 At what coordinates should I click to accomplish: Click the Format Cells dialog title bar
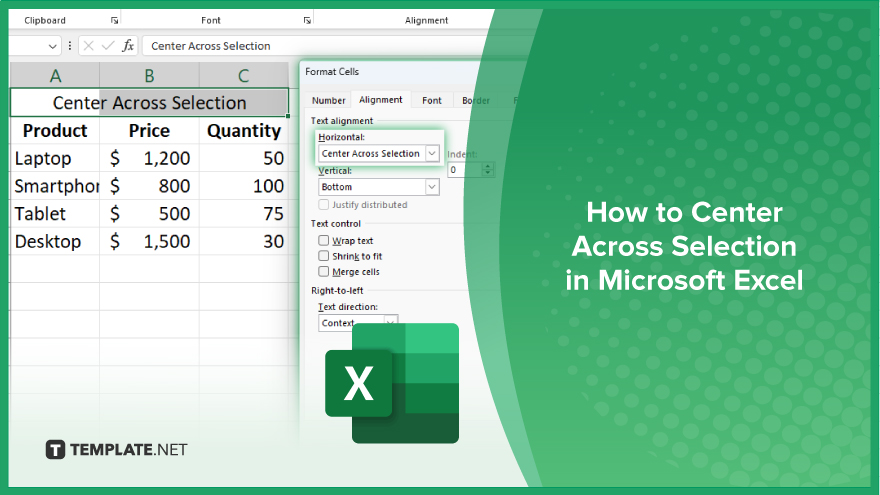393,72
